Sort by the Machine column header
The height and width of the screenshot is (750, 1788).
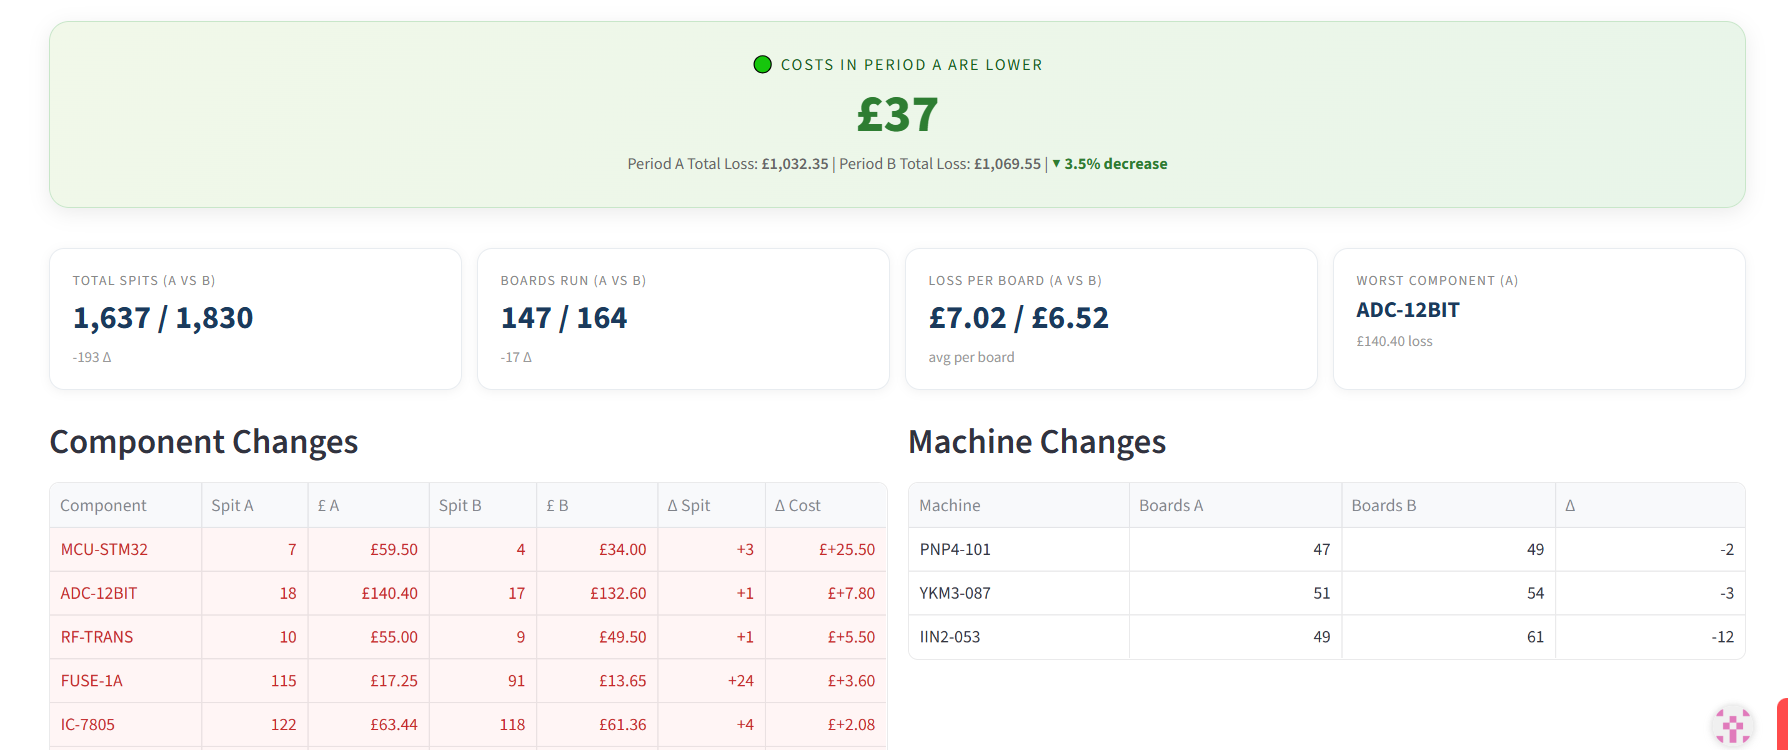tap(1019, 505)
